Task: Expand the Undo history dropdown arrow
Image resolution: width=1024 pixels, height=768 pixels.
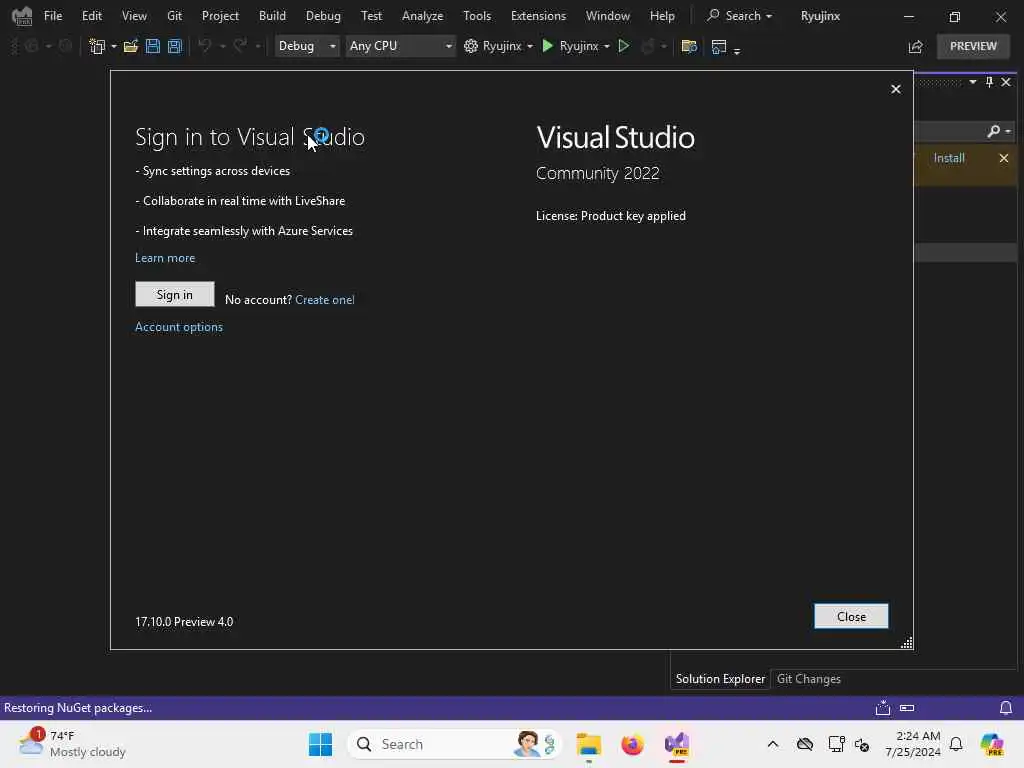Action: 222,46
